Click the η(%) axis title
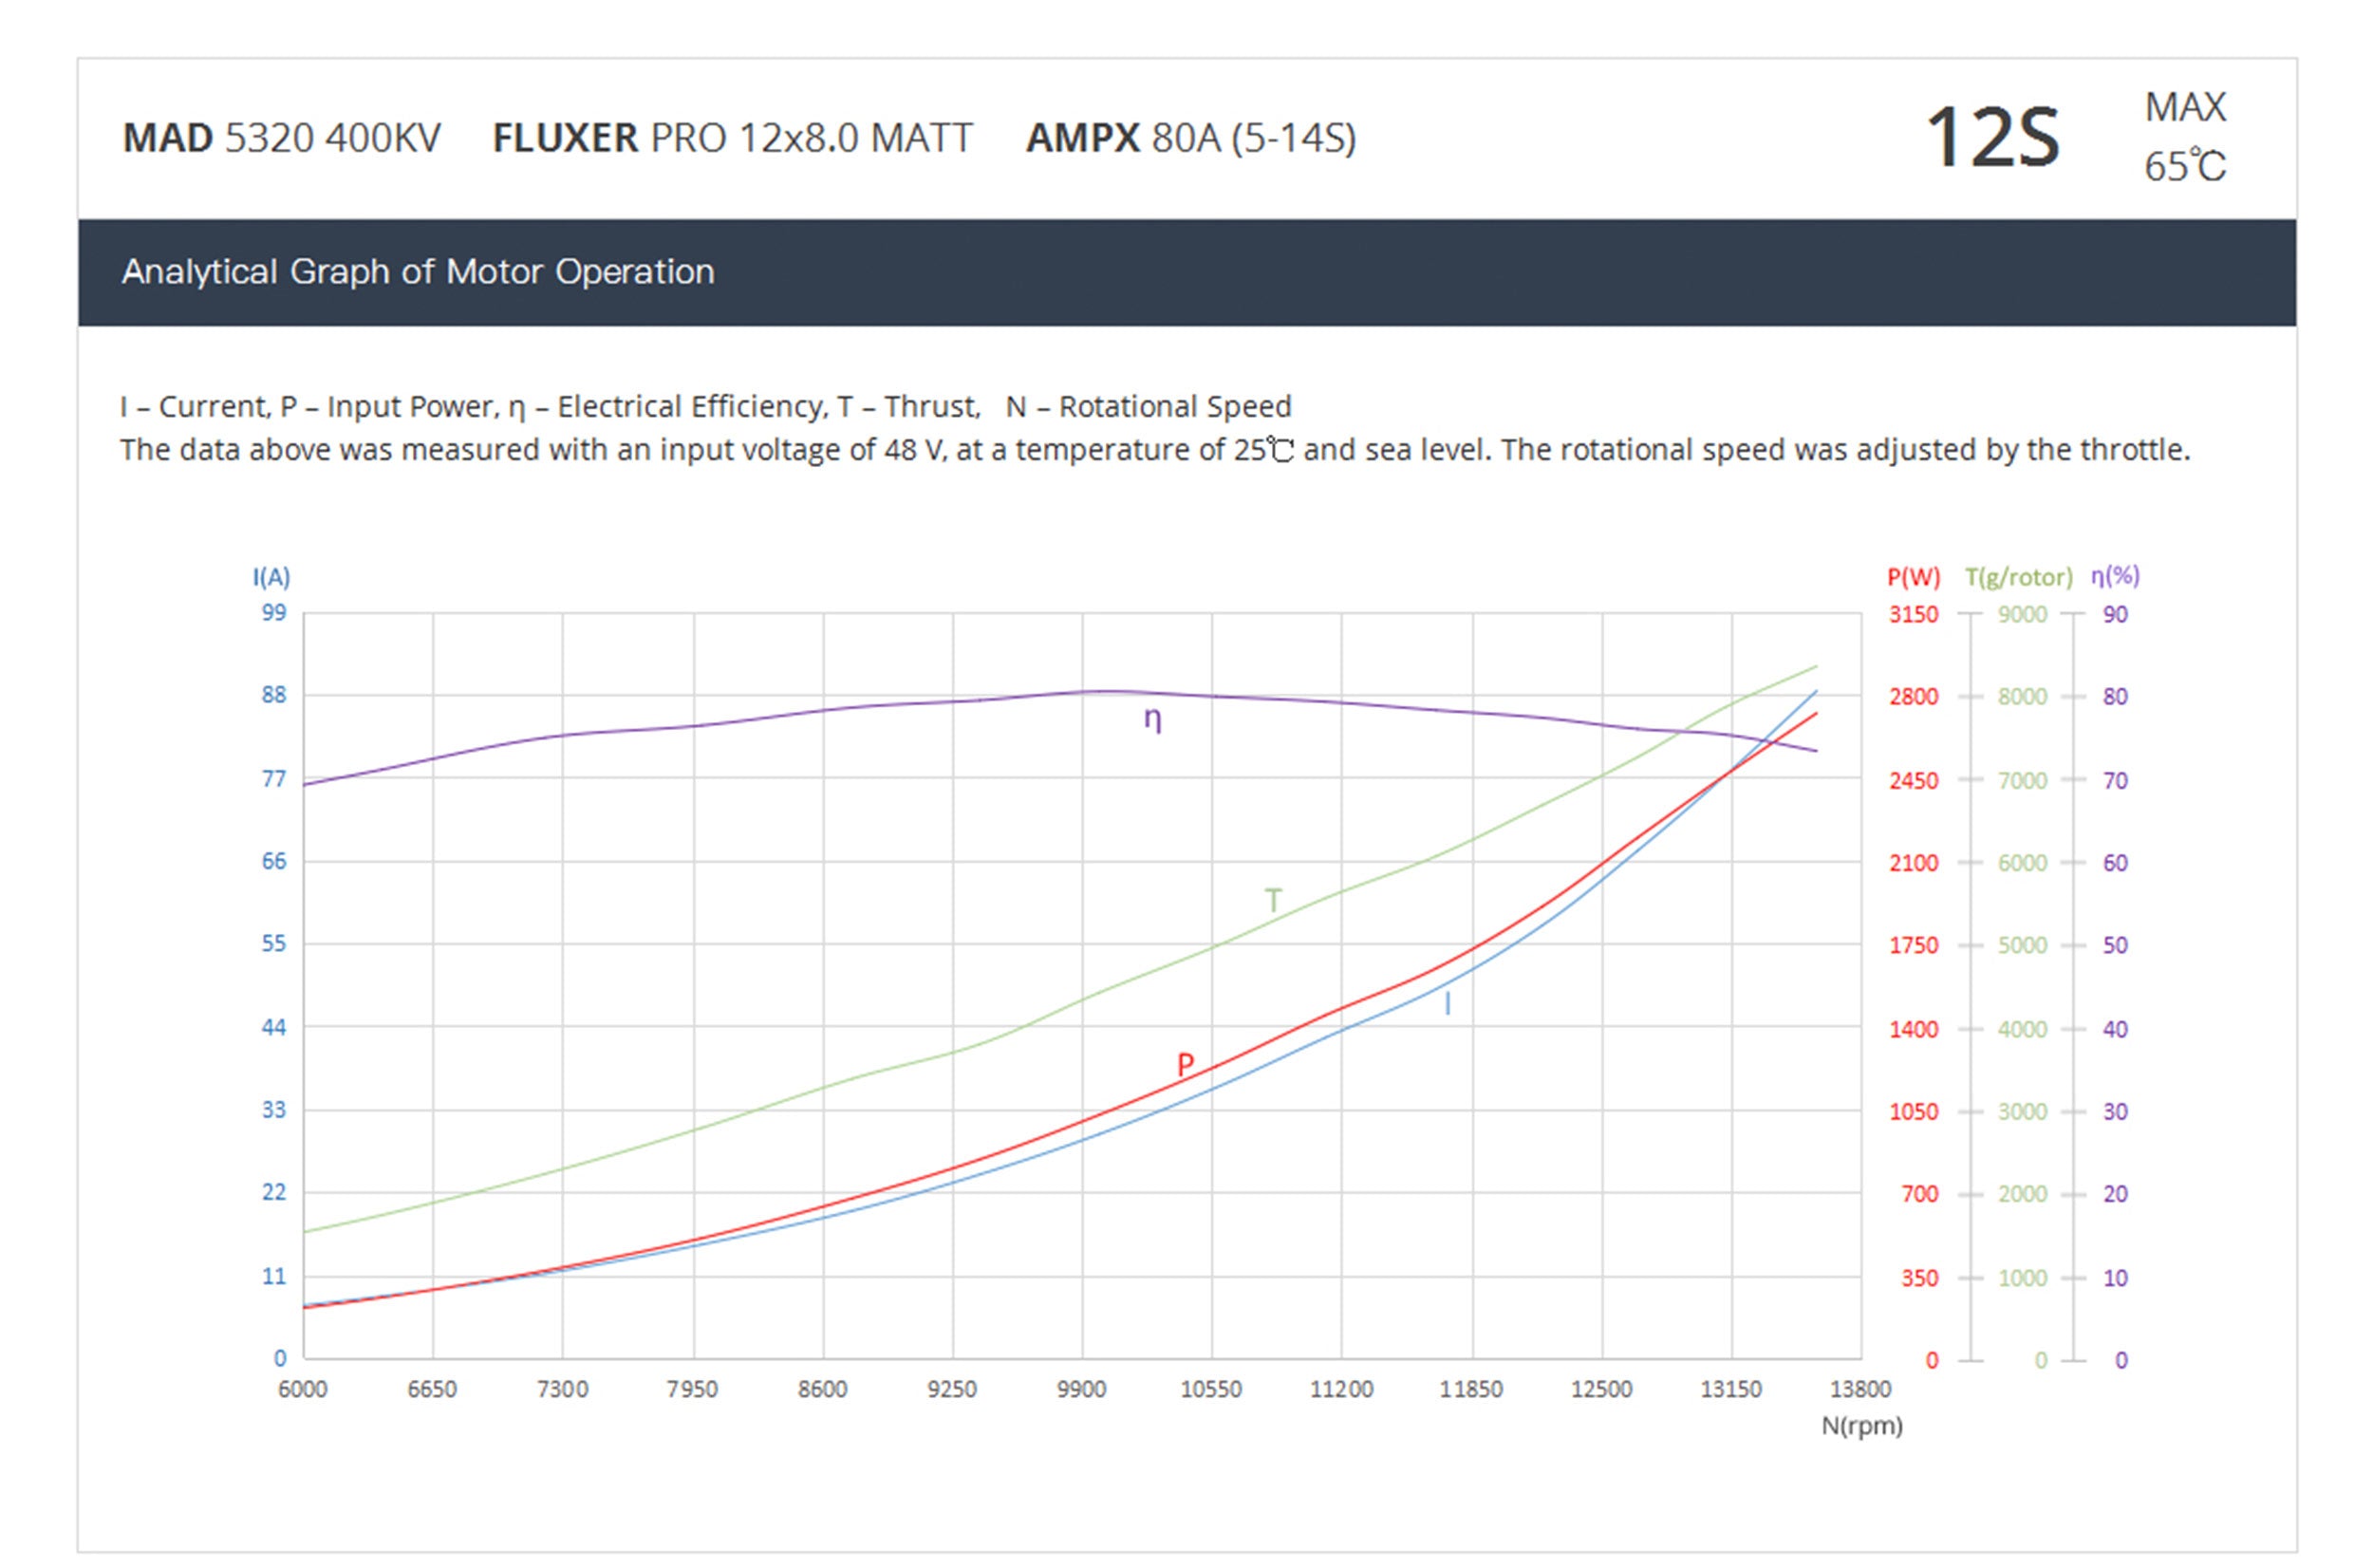Image resolution: width=2373 pixels, height=1568 pixels. tap(2115, 576)
